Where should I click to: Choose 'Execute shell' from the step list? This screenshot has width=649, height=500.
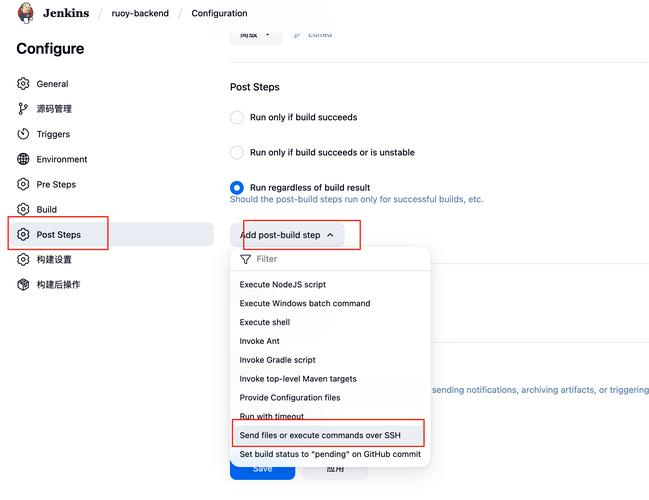(x=264, y=322)
